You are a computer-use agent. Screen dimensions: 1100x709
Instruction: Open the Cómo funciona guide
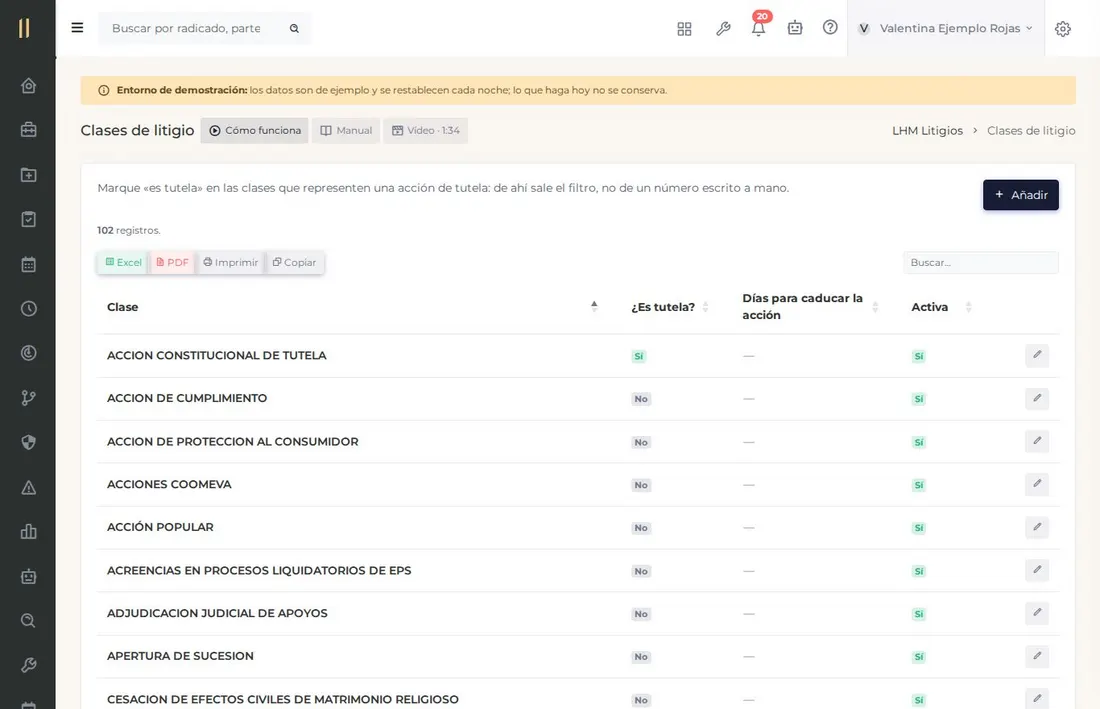pyautogui.click(x=255, y=130)
